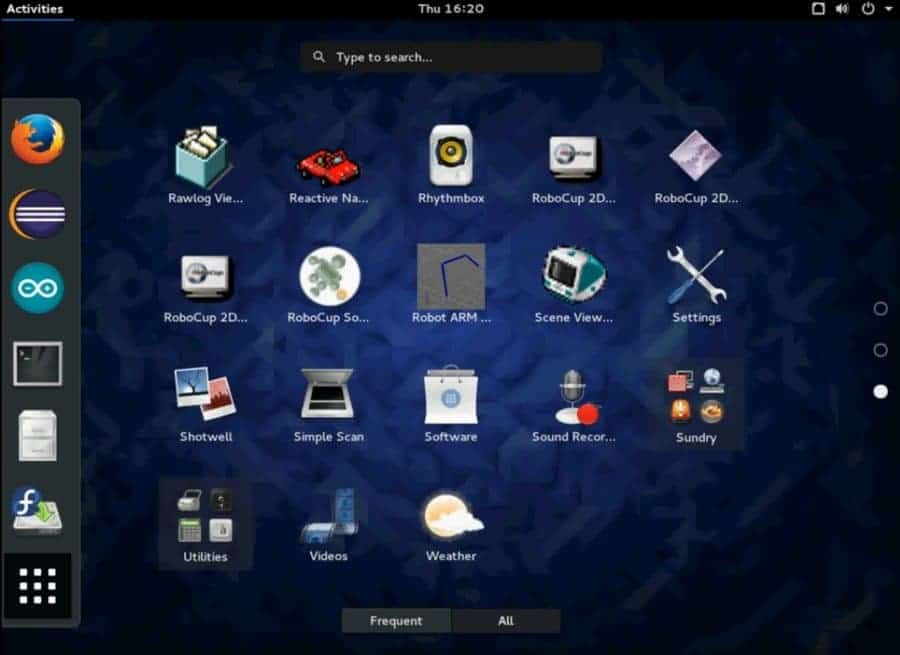This screenshot has width=900, height=655.
Task: Launch Shotwell photo manager
Action: point(205,404)
